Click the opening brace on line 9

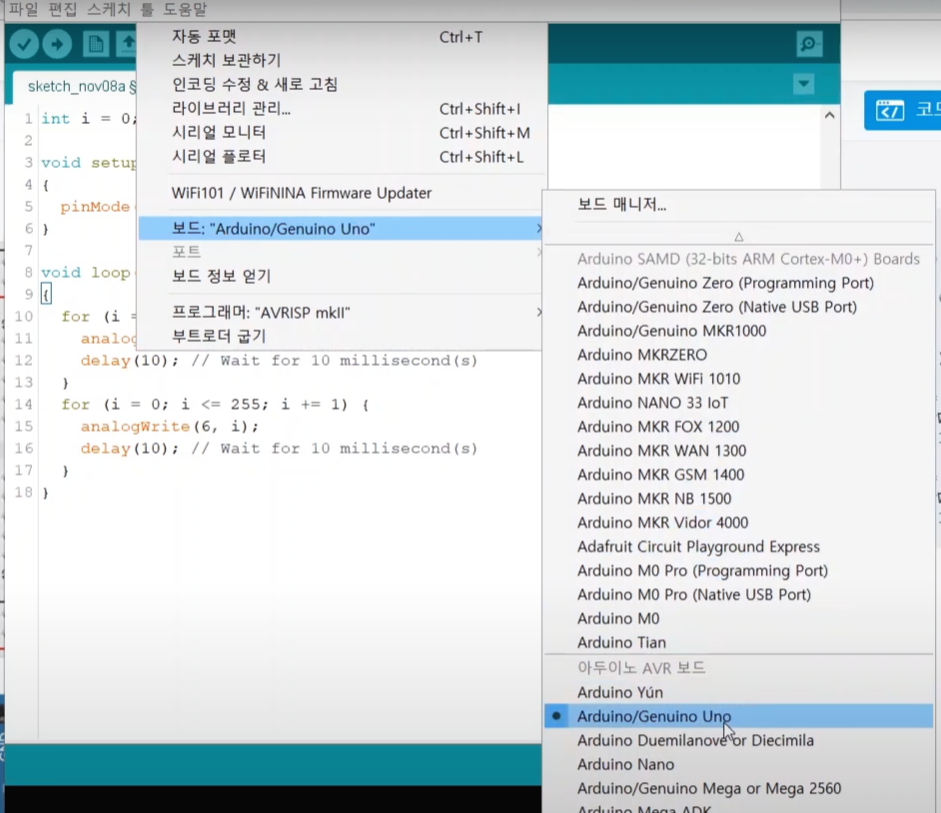(46, 295)
